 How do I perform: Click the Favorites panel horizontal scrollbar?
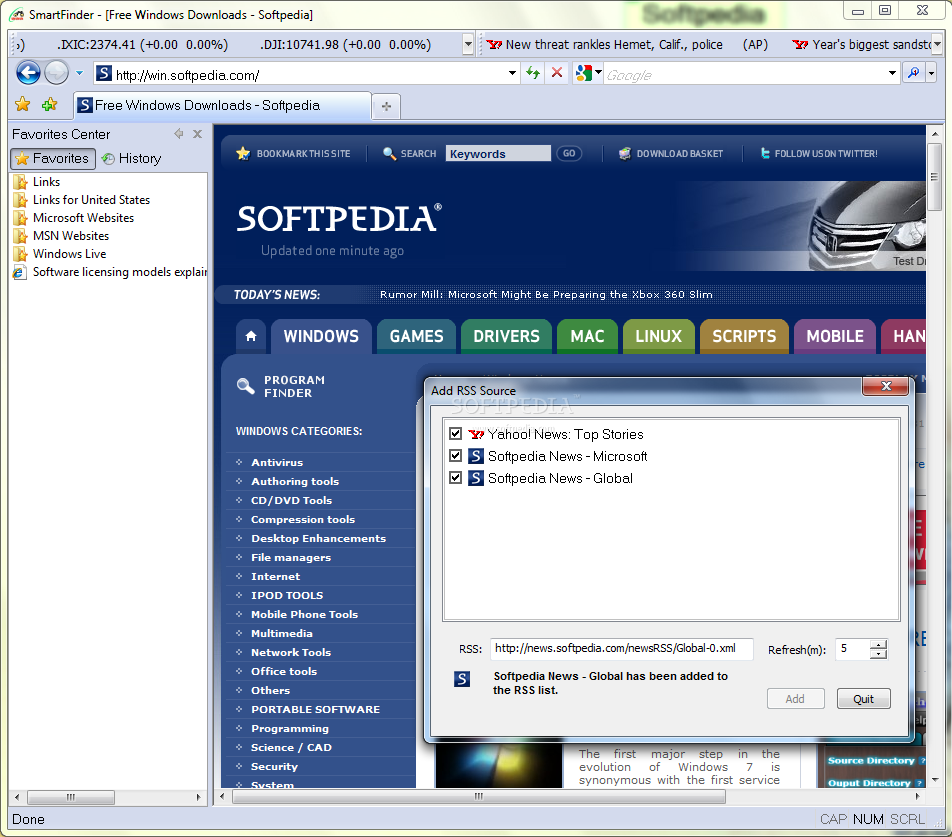(x=70, y=797)
